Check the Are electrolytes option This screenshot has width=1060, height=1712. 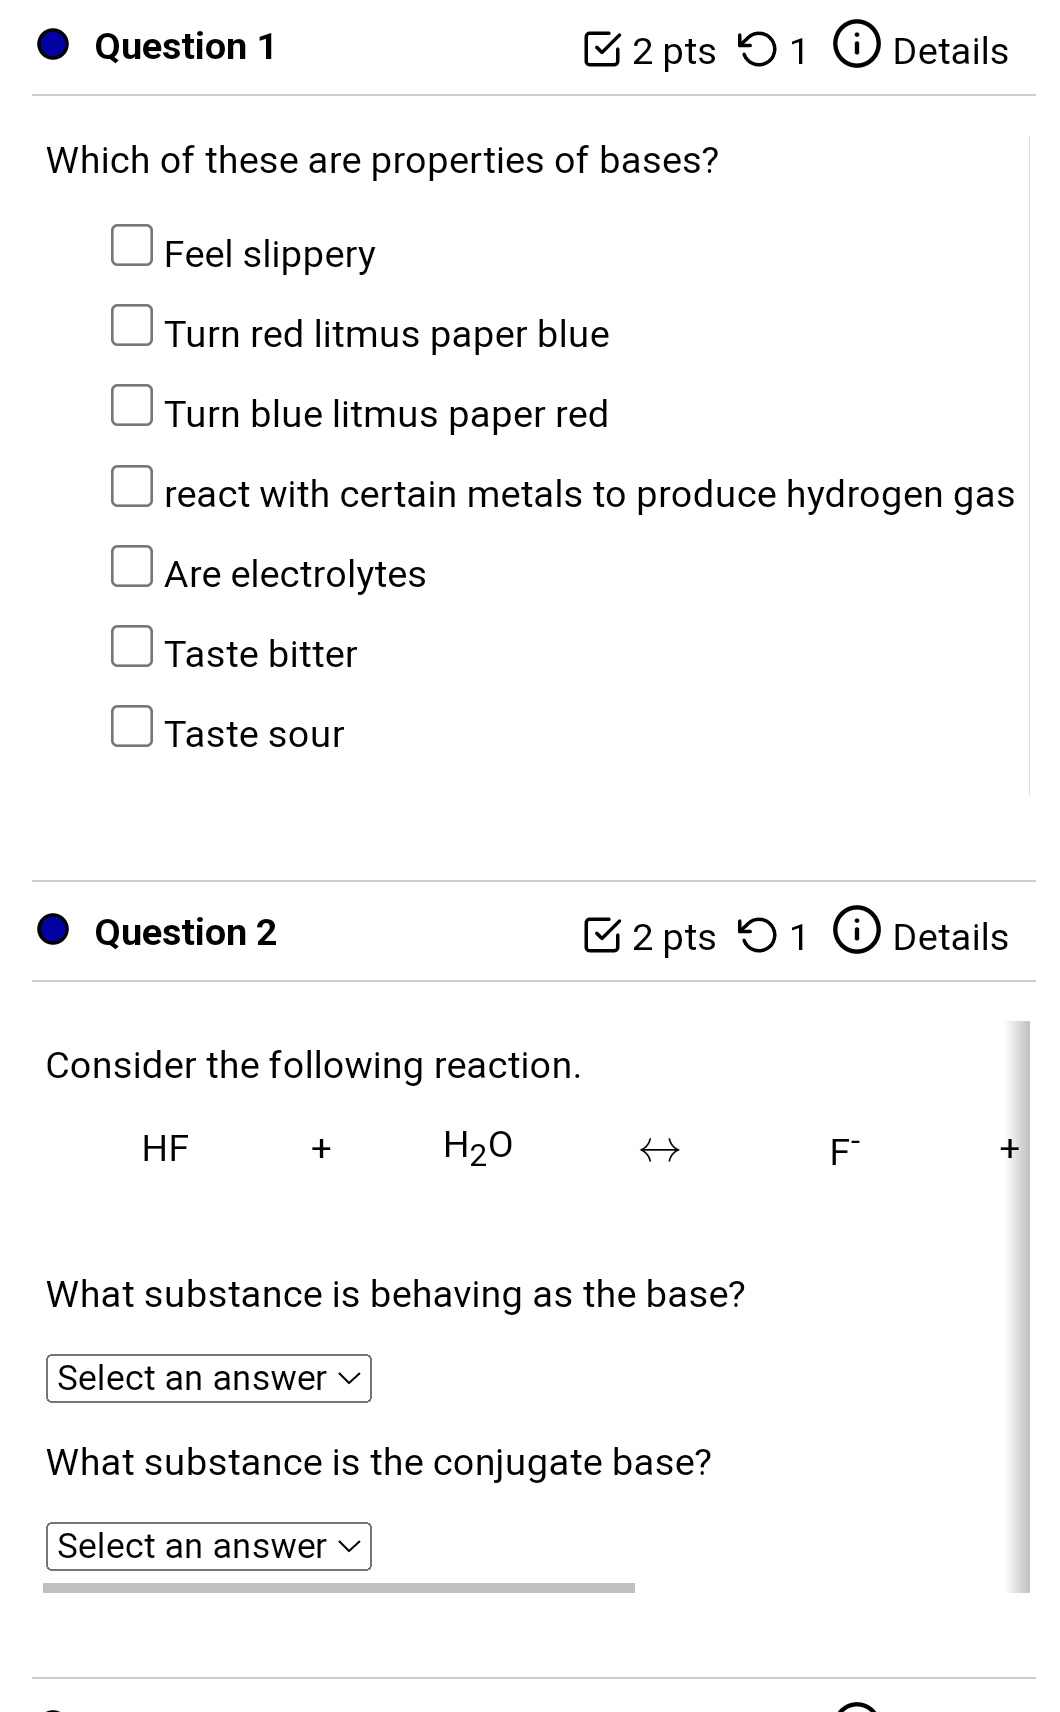[x=133, y=565]
